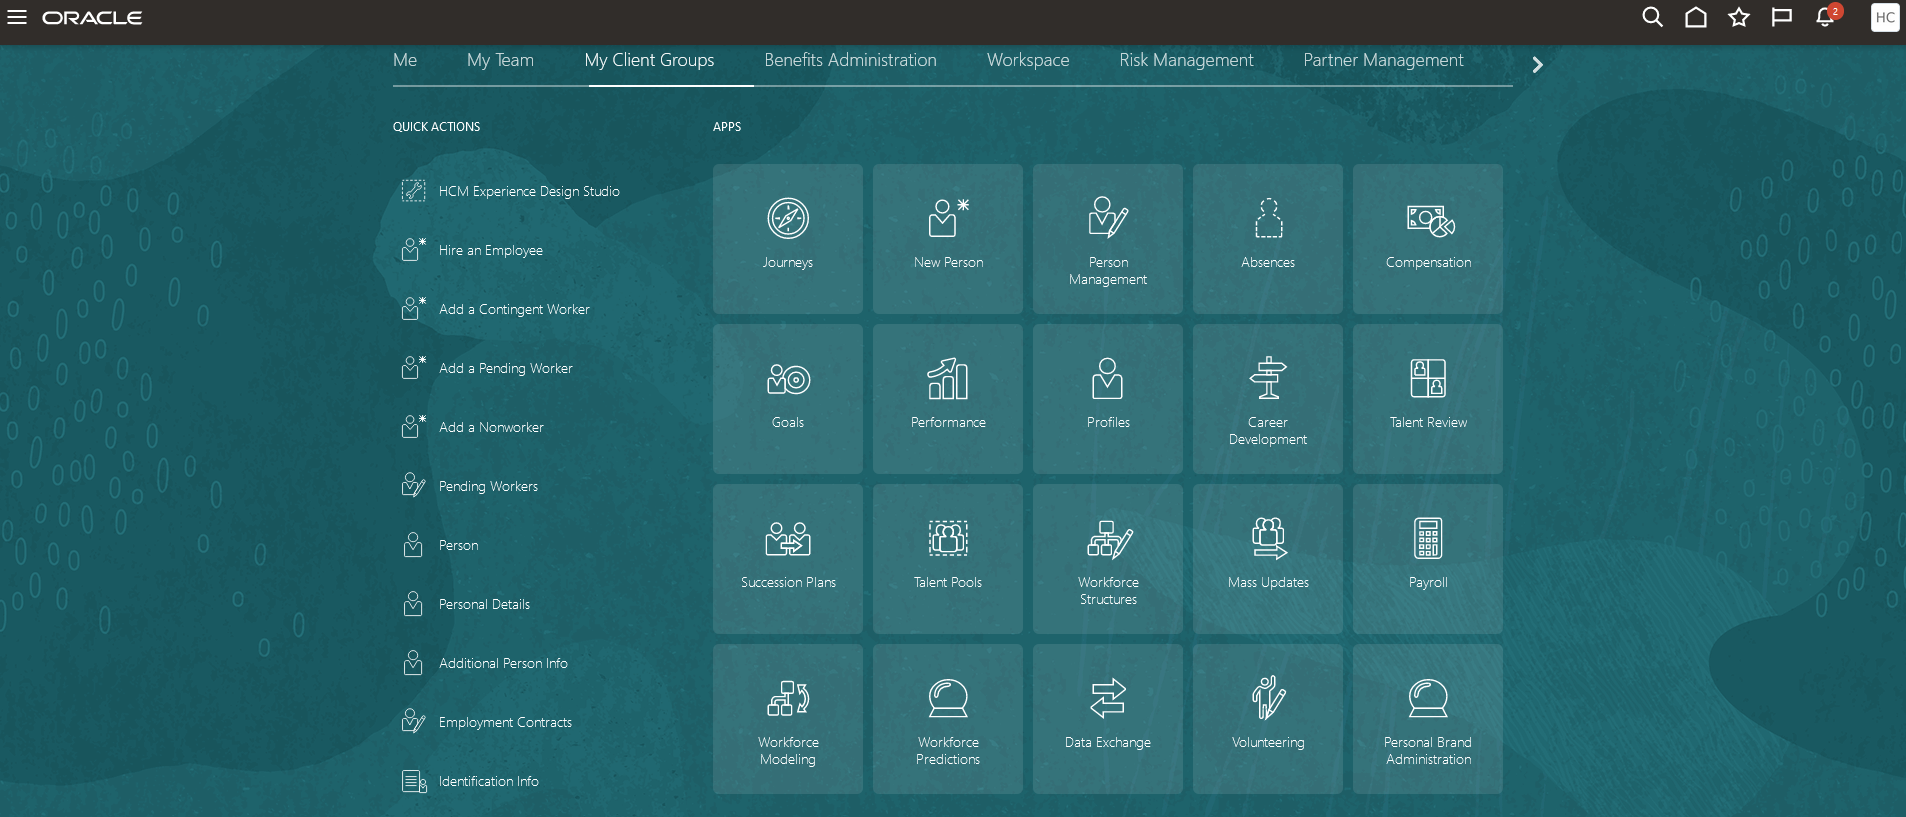Show more tabs with right chevron

pos(1537,65)
